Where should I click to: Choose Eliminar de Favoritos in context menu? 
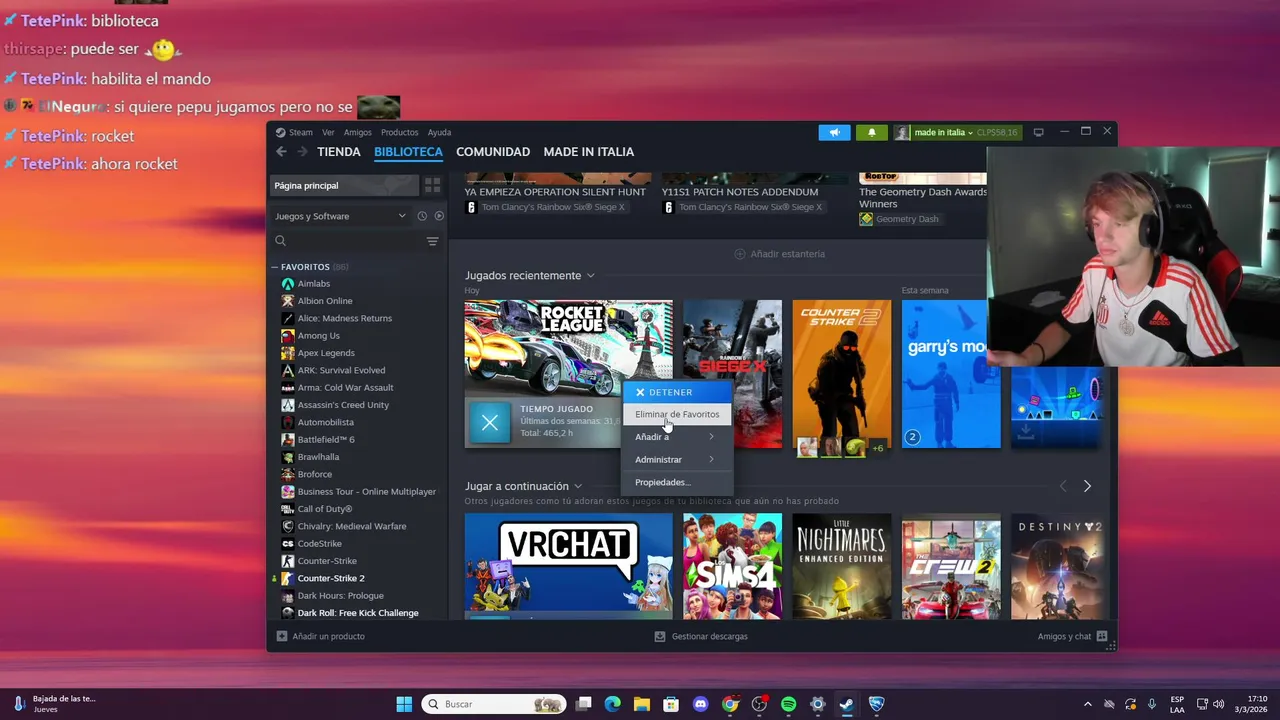coord(676,414)
